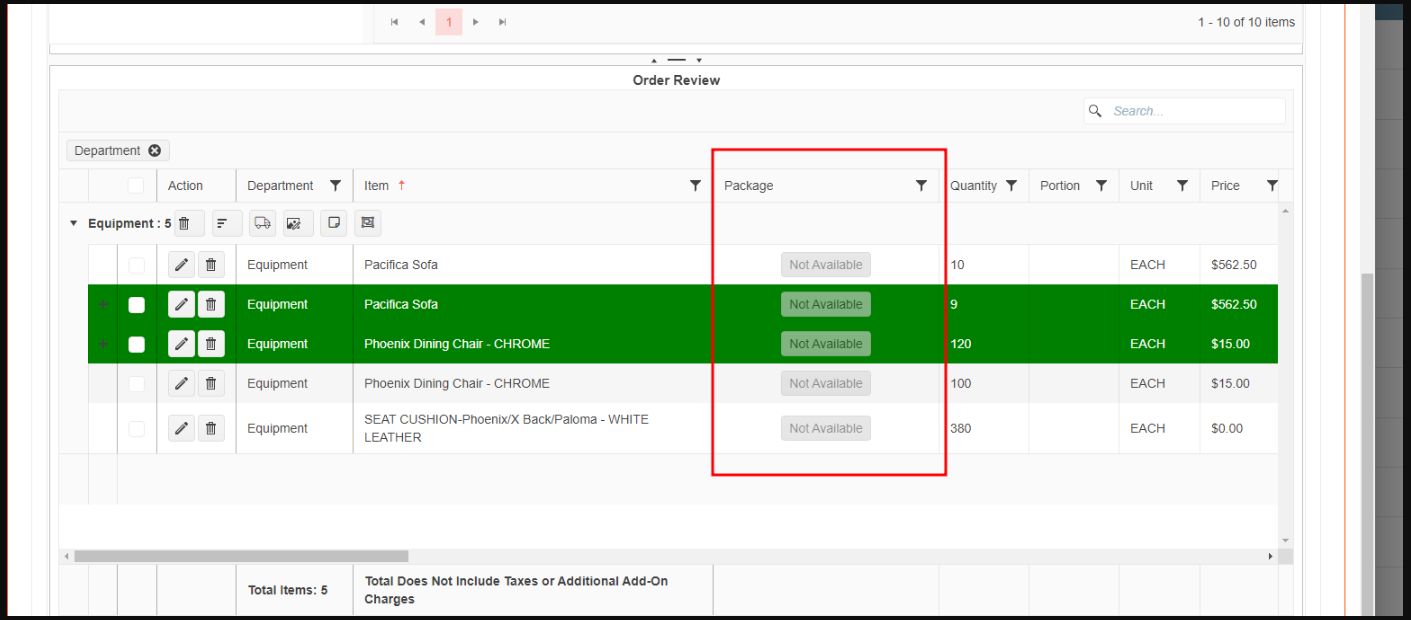The height and width of the screenshot is (620, 1411).
Task: Open the Department column filter menu
Action: pyautogui.click(x=335, y=186)
